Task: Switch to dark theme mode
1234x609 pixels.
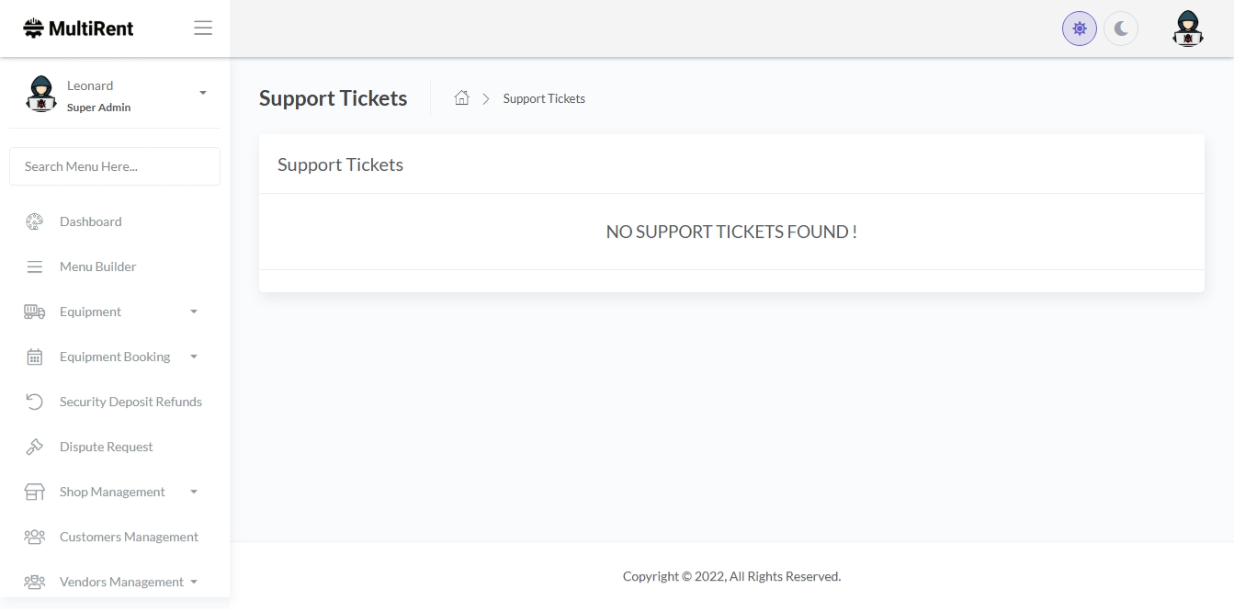Action: (x=1121, y=29)
